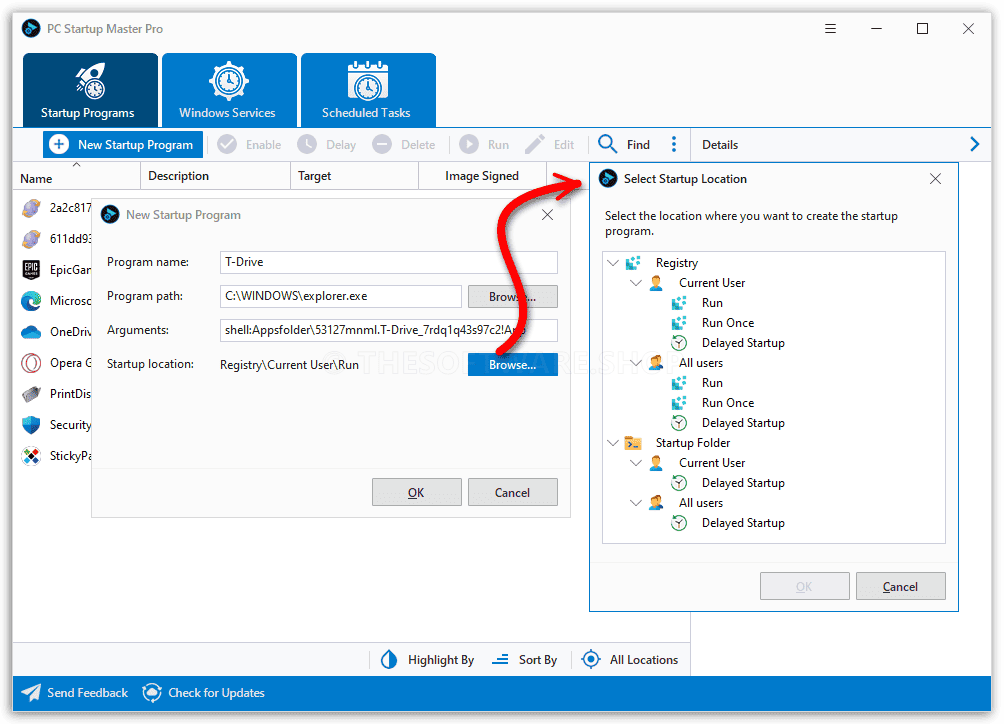Select the 2a2c817 list entry

[x=56, y=208]
